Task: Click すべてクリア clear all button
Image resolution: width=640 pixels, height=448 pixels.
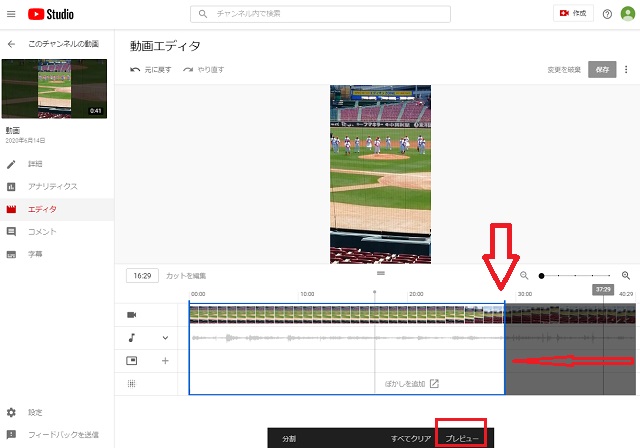Action: pyautogui.click(x=411, y=439)
